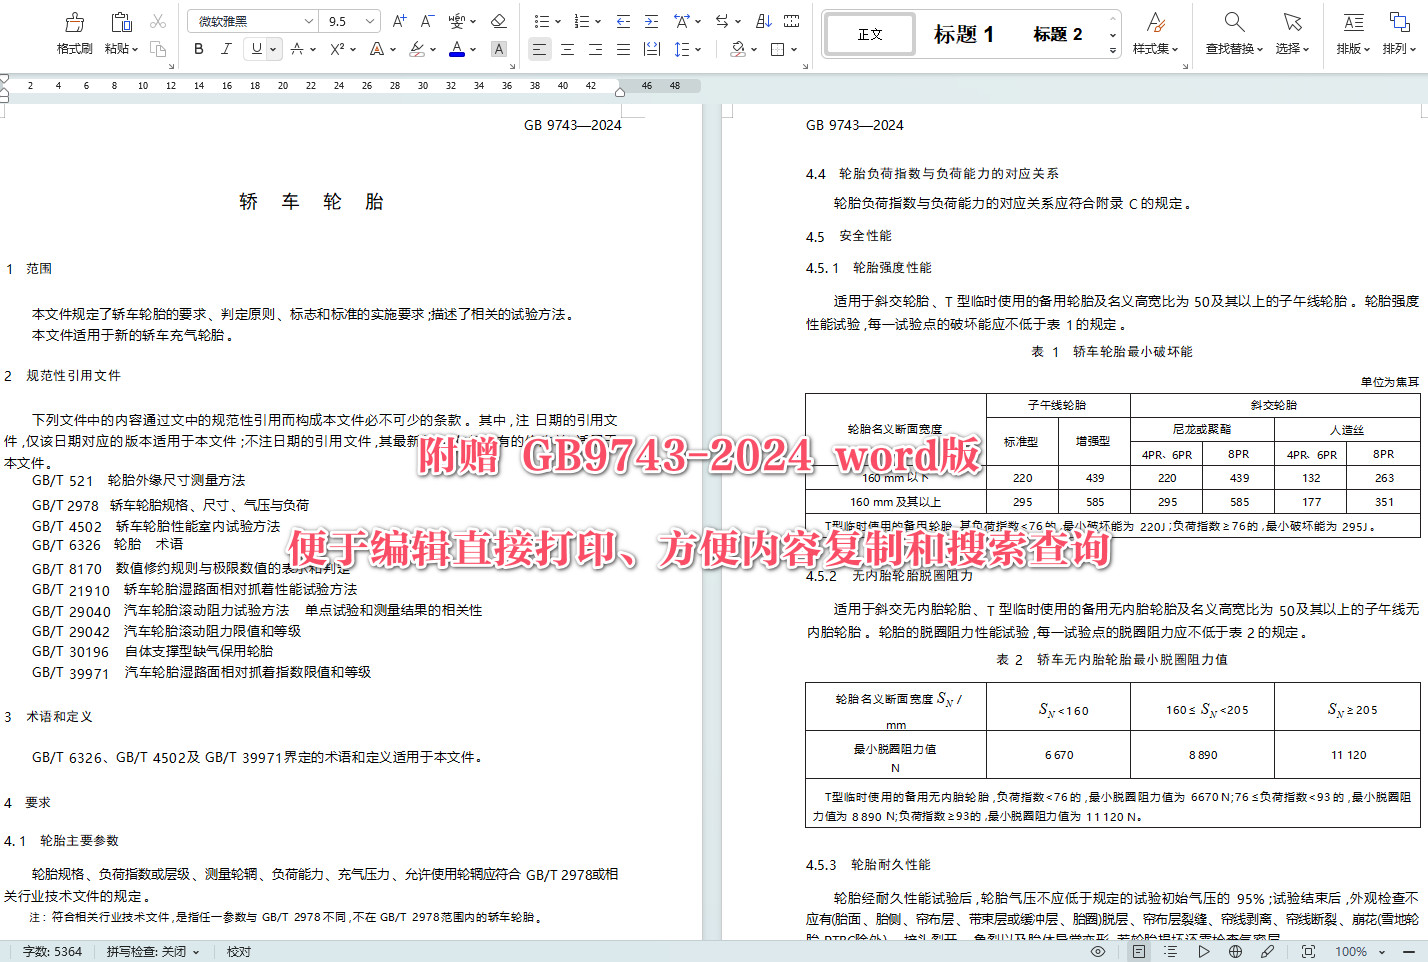Toggle italic formatting
Viewport: 1428px width, 962px height.
click(x=226, y=48)
